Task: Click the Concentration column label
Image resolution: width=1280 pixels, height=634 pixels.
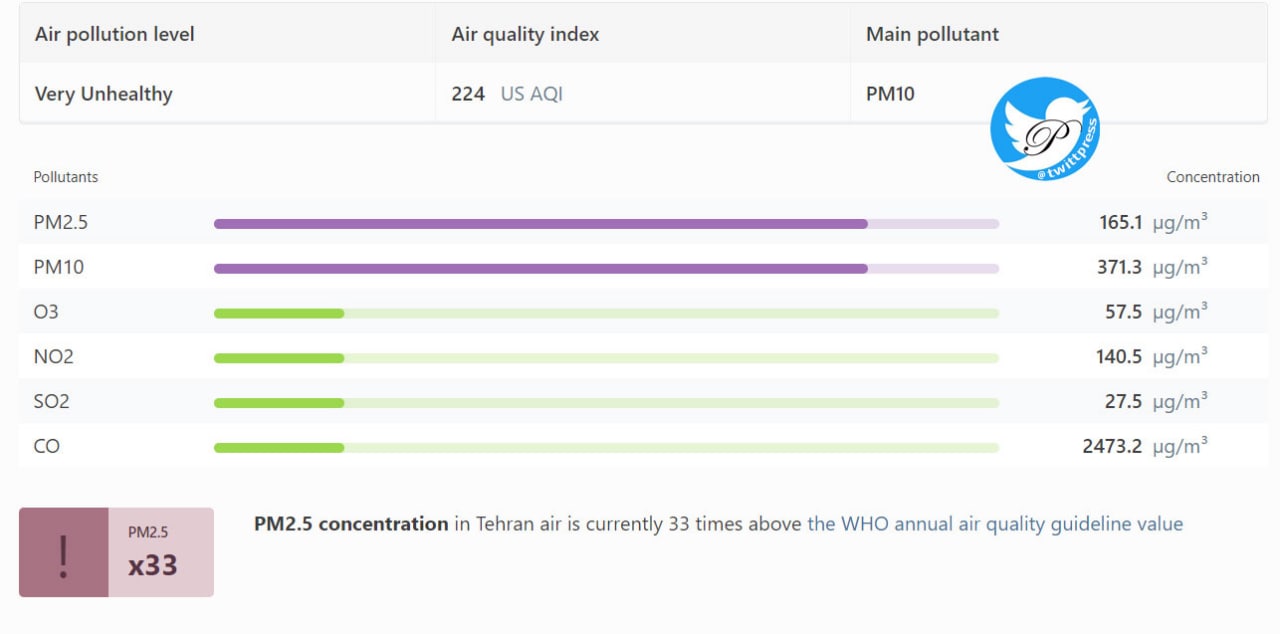Action: [x=1212, y=177]
